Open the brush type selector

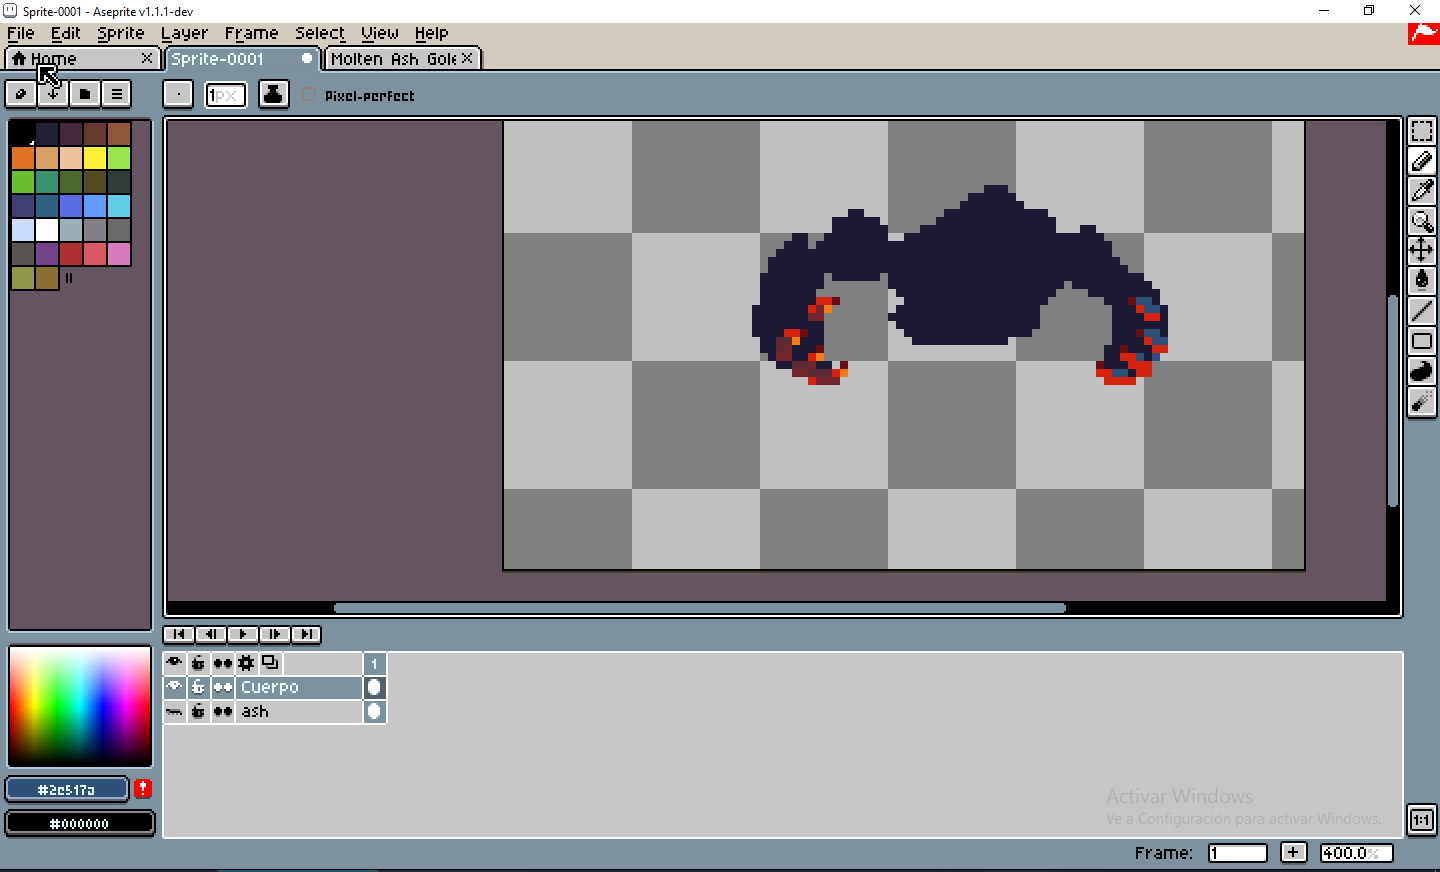click(x=178, y=94)
